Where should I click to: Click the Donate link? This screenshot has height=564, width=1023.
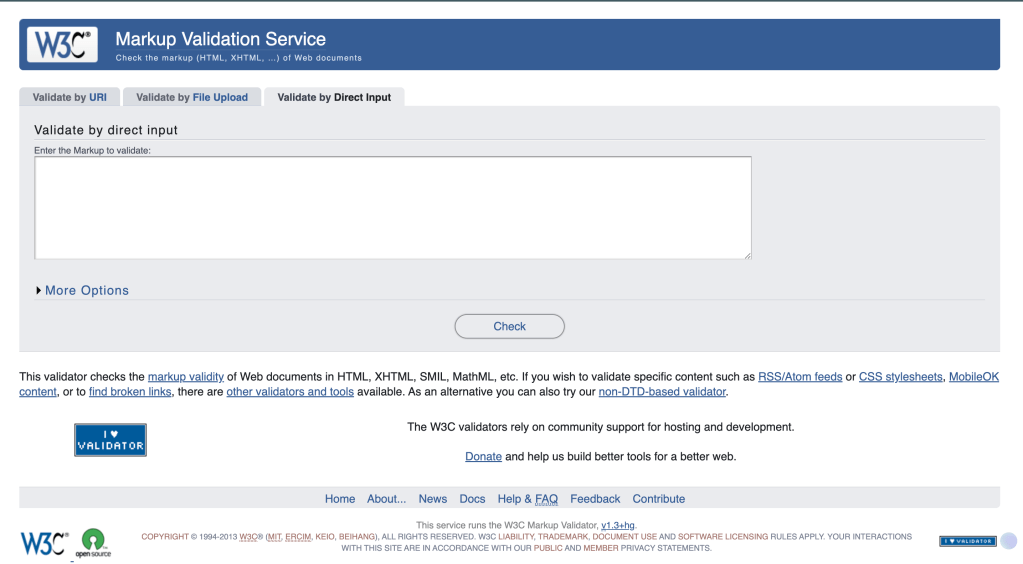click(x=483, y=456)
